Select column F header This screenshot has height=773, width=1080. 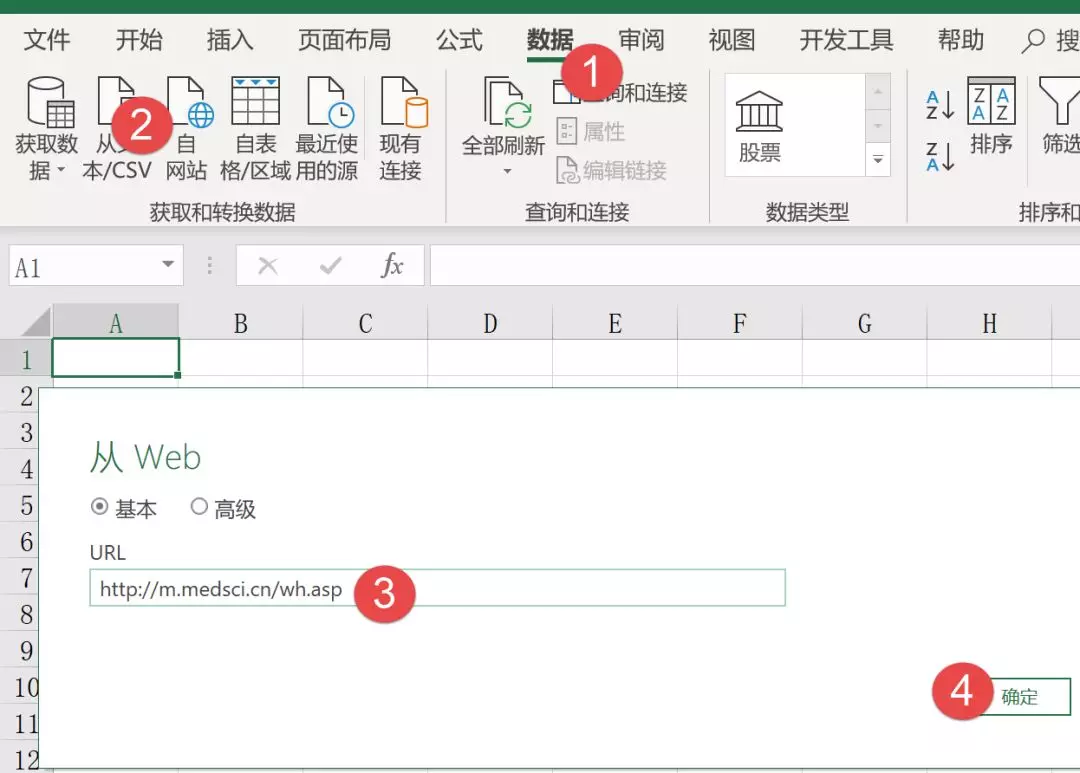pyautogui.click(x=740, y=322)
